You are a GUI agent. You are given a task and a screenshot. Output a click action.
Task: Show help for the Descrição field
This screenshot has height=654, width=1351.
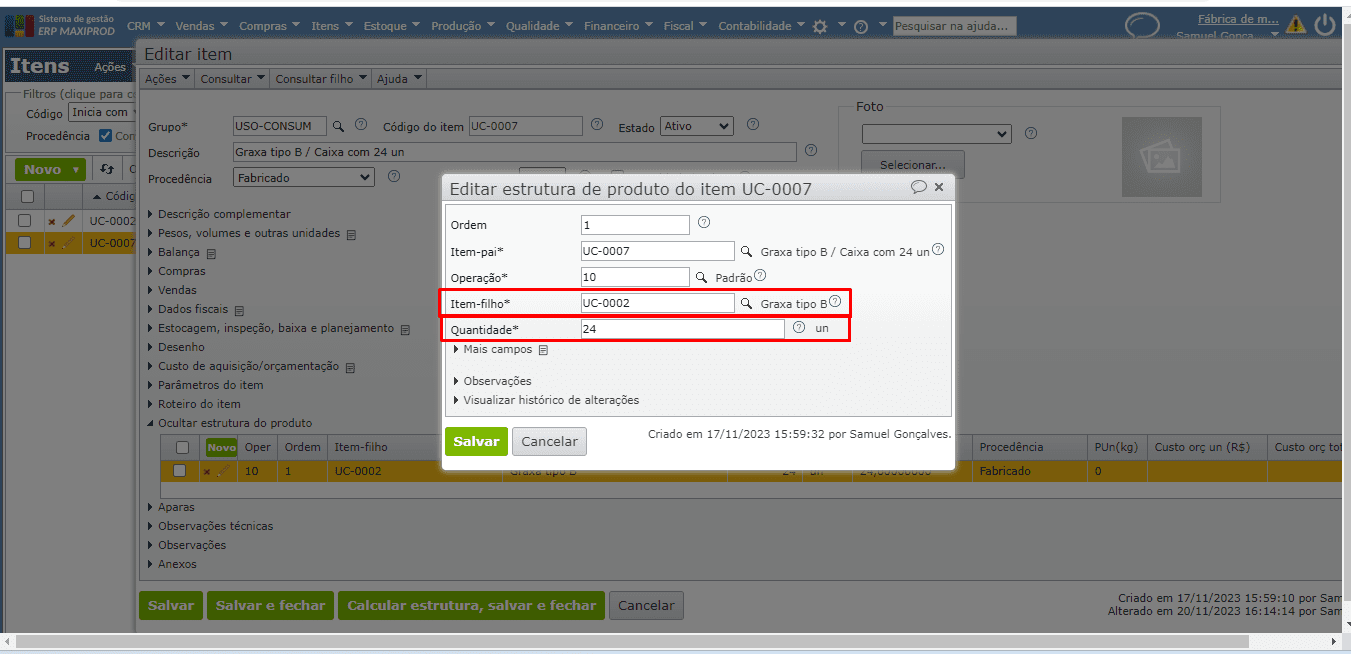tap(810, 151)
